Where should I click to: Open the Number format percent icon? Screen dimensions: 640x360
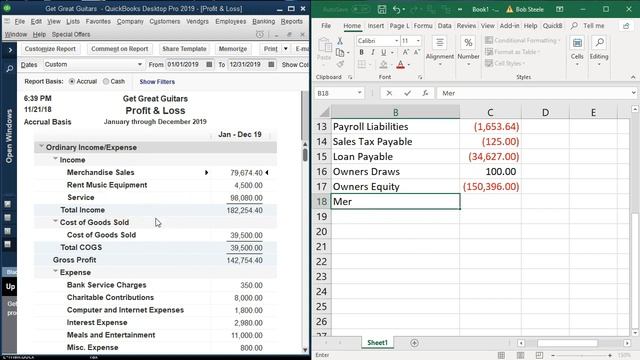468,42
